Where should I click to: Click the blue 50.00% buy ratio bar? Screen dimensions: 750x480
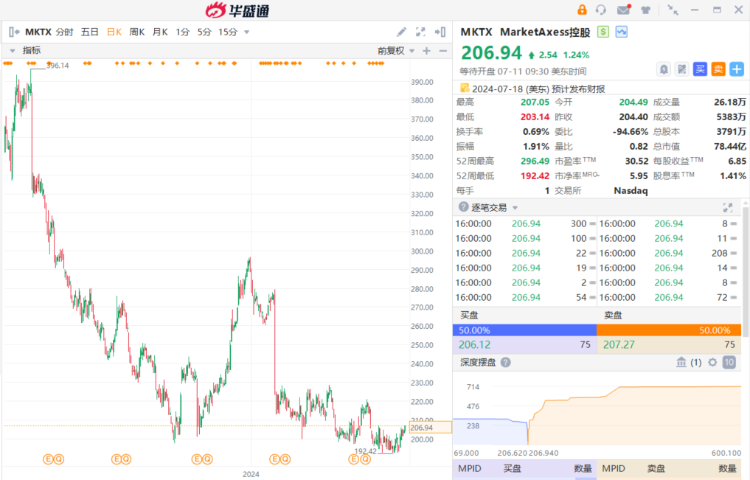(525, 330)
